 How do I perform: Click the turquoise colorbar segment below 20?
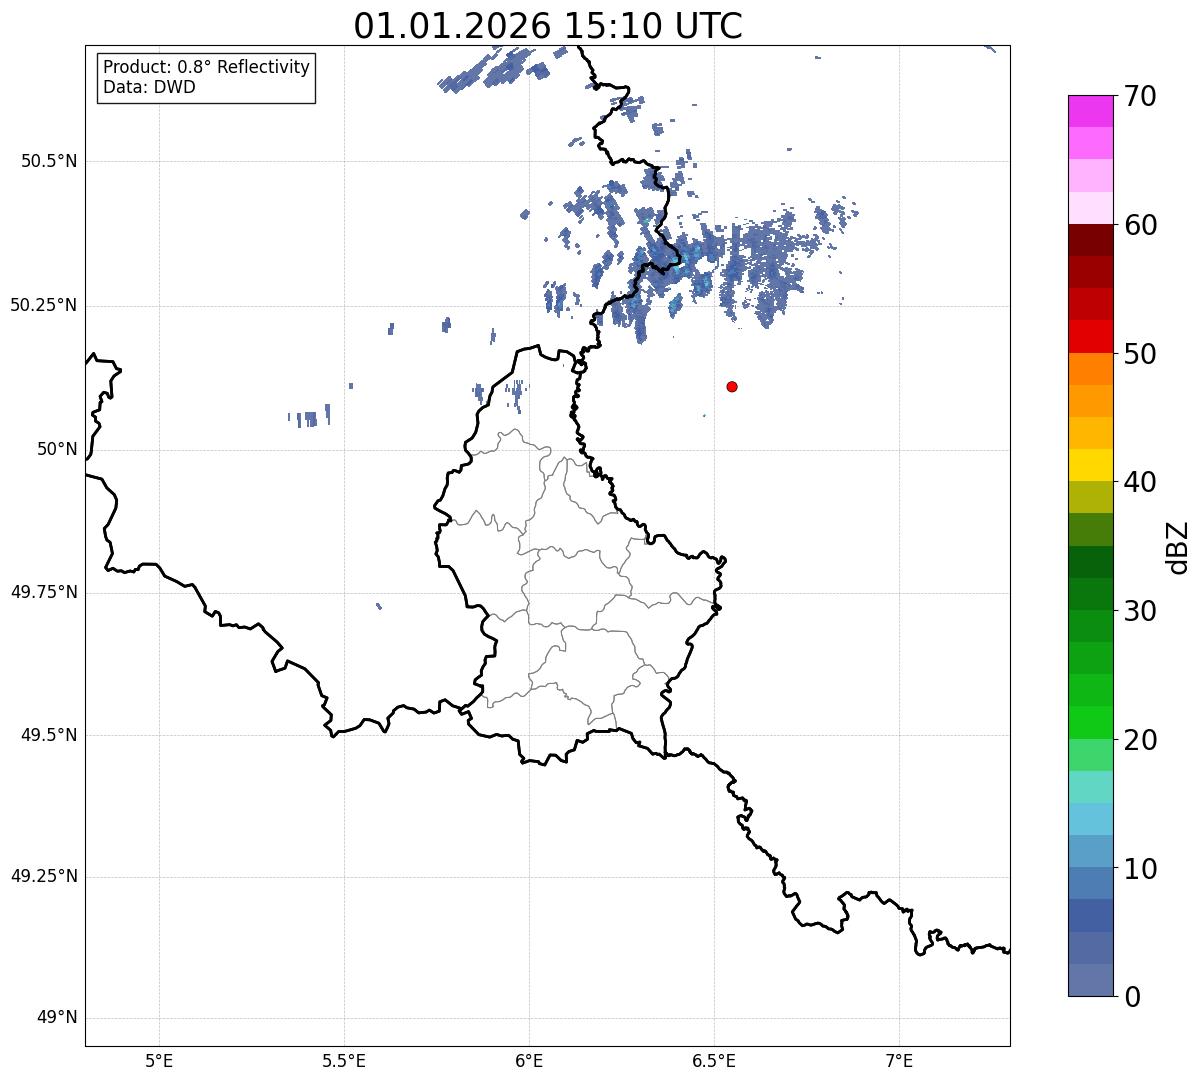pyautogui.click(x=1090, y=787)
